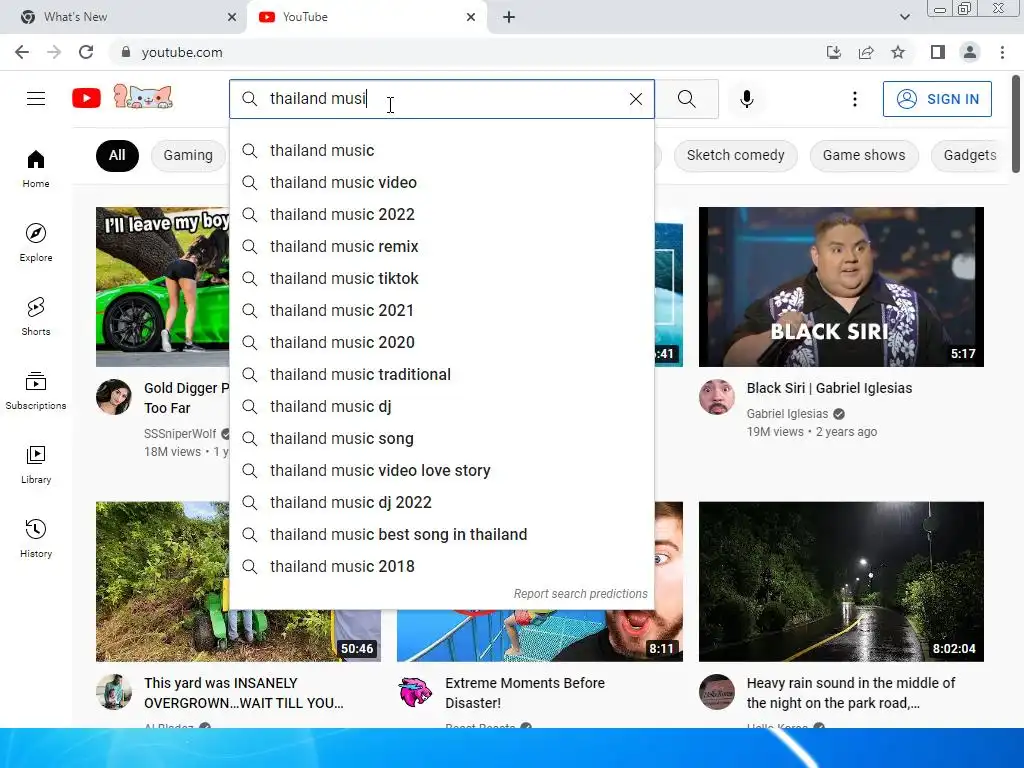Click the Gabriel Iglesias channel avatar
The width and height of the screenshot is (1024, 768).
[716, 396]
